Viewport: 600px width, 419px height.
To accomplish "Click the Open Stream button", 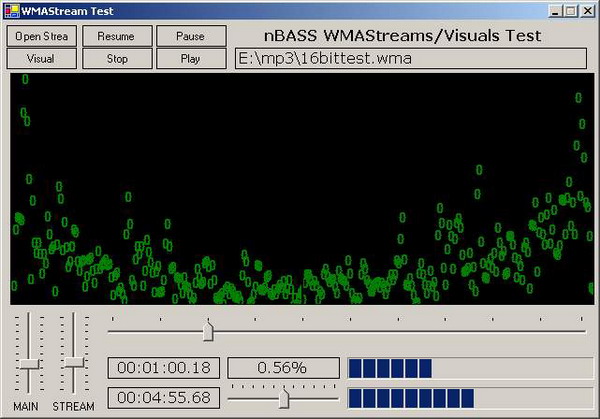I will pyautogui.click(x=42, y=36).
